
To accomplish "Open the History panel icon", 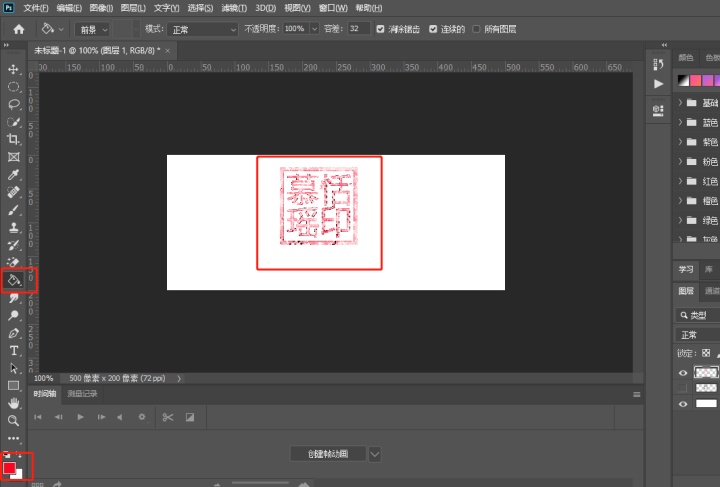I will pyautogui.click(x=658, y=65).
